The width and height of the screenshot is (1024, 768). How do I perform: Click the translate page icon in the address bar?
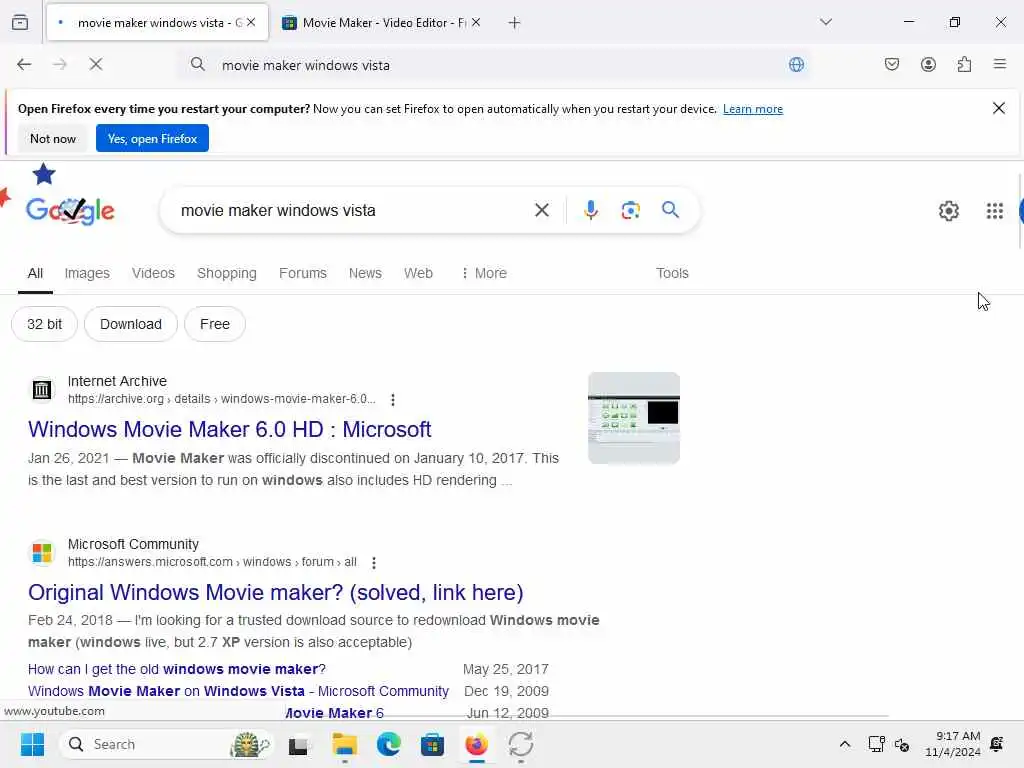click(796, 64)
